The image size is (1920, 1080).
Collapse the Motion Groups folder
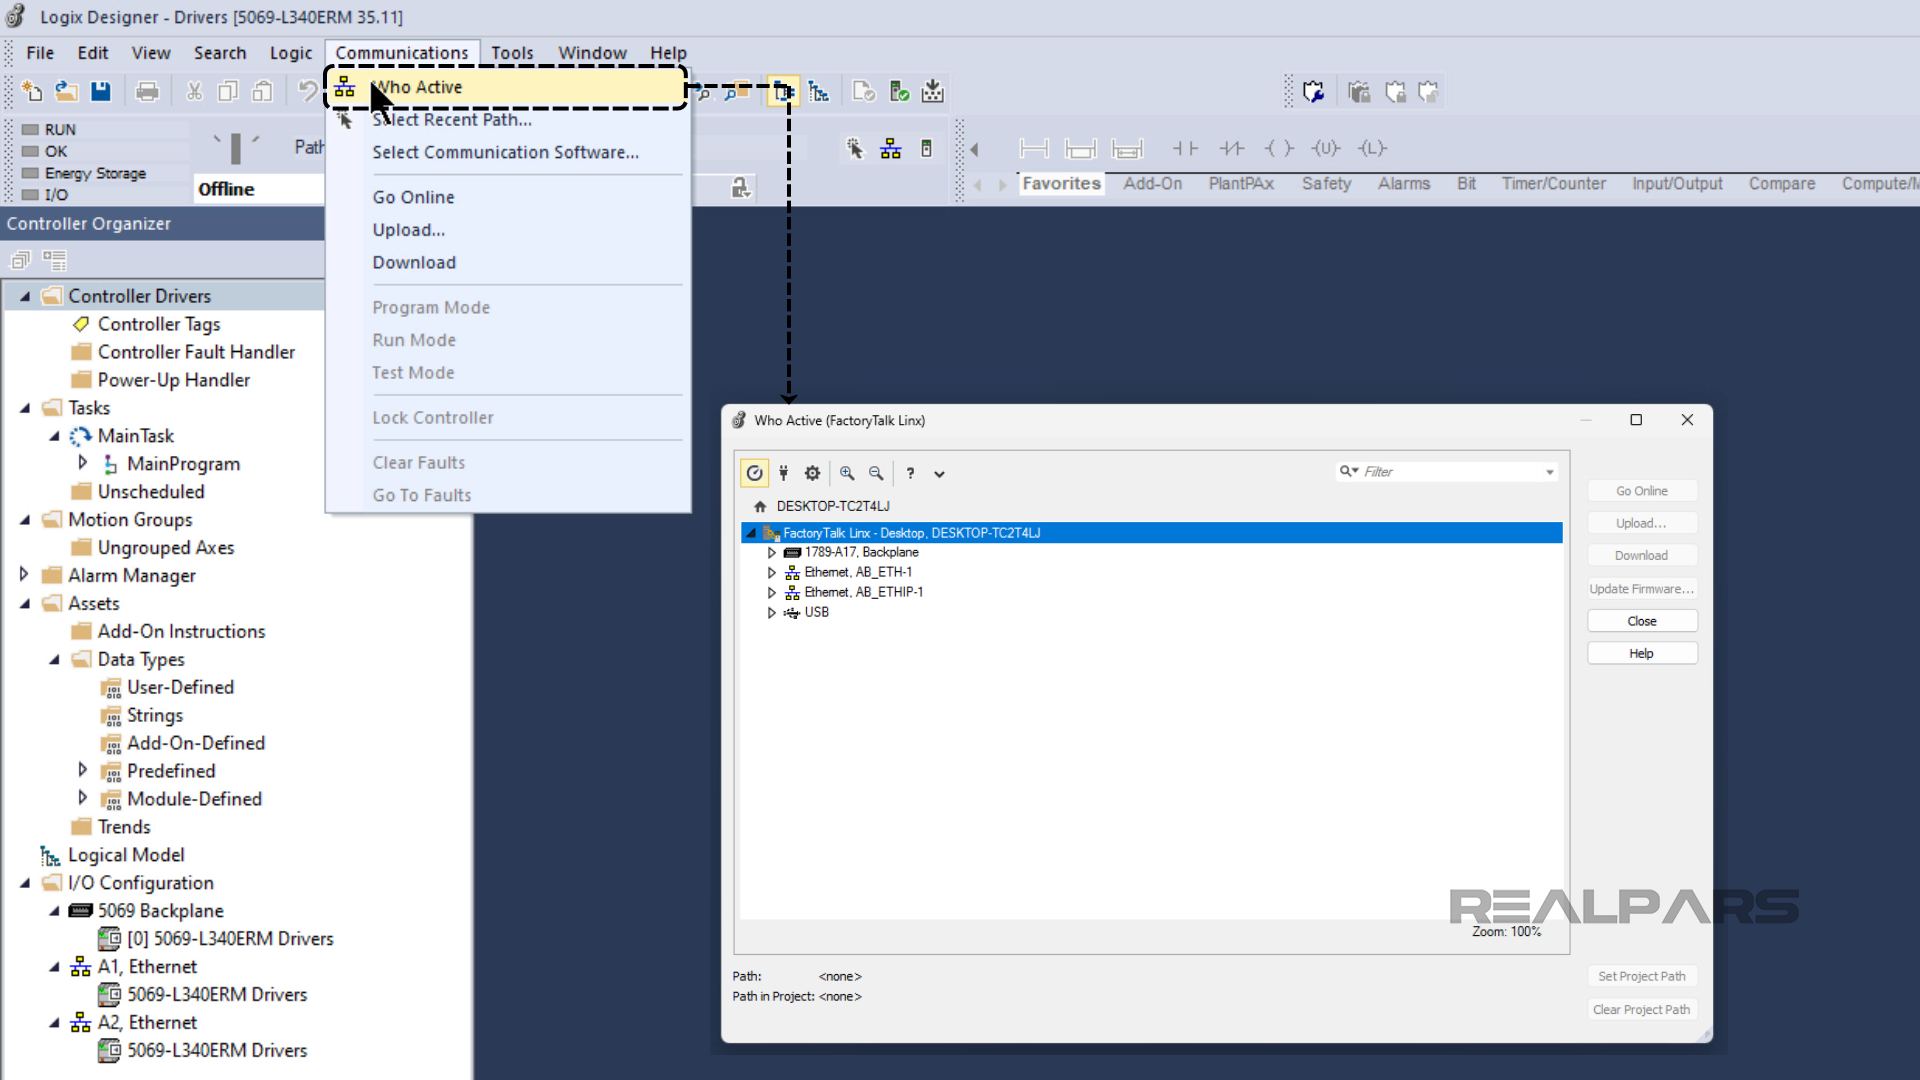[x=24, y=520]
